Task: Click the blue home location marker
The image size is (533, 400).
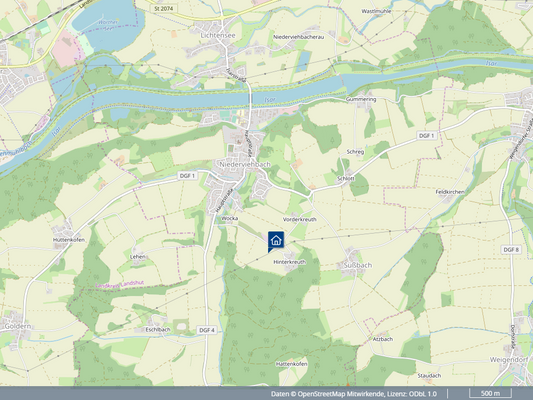Action: (x=276, y=241)
